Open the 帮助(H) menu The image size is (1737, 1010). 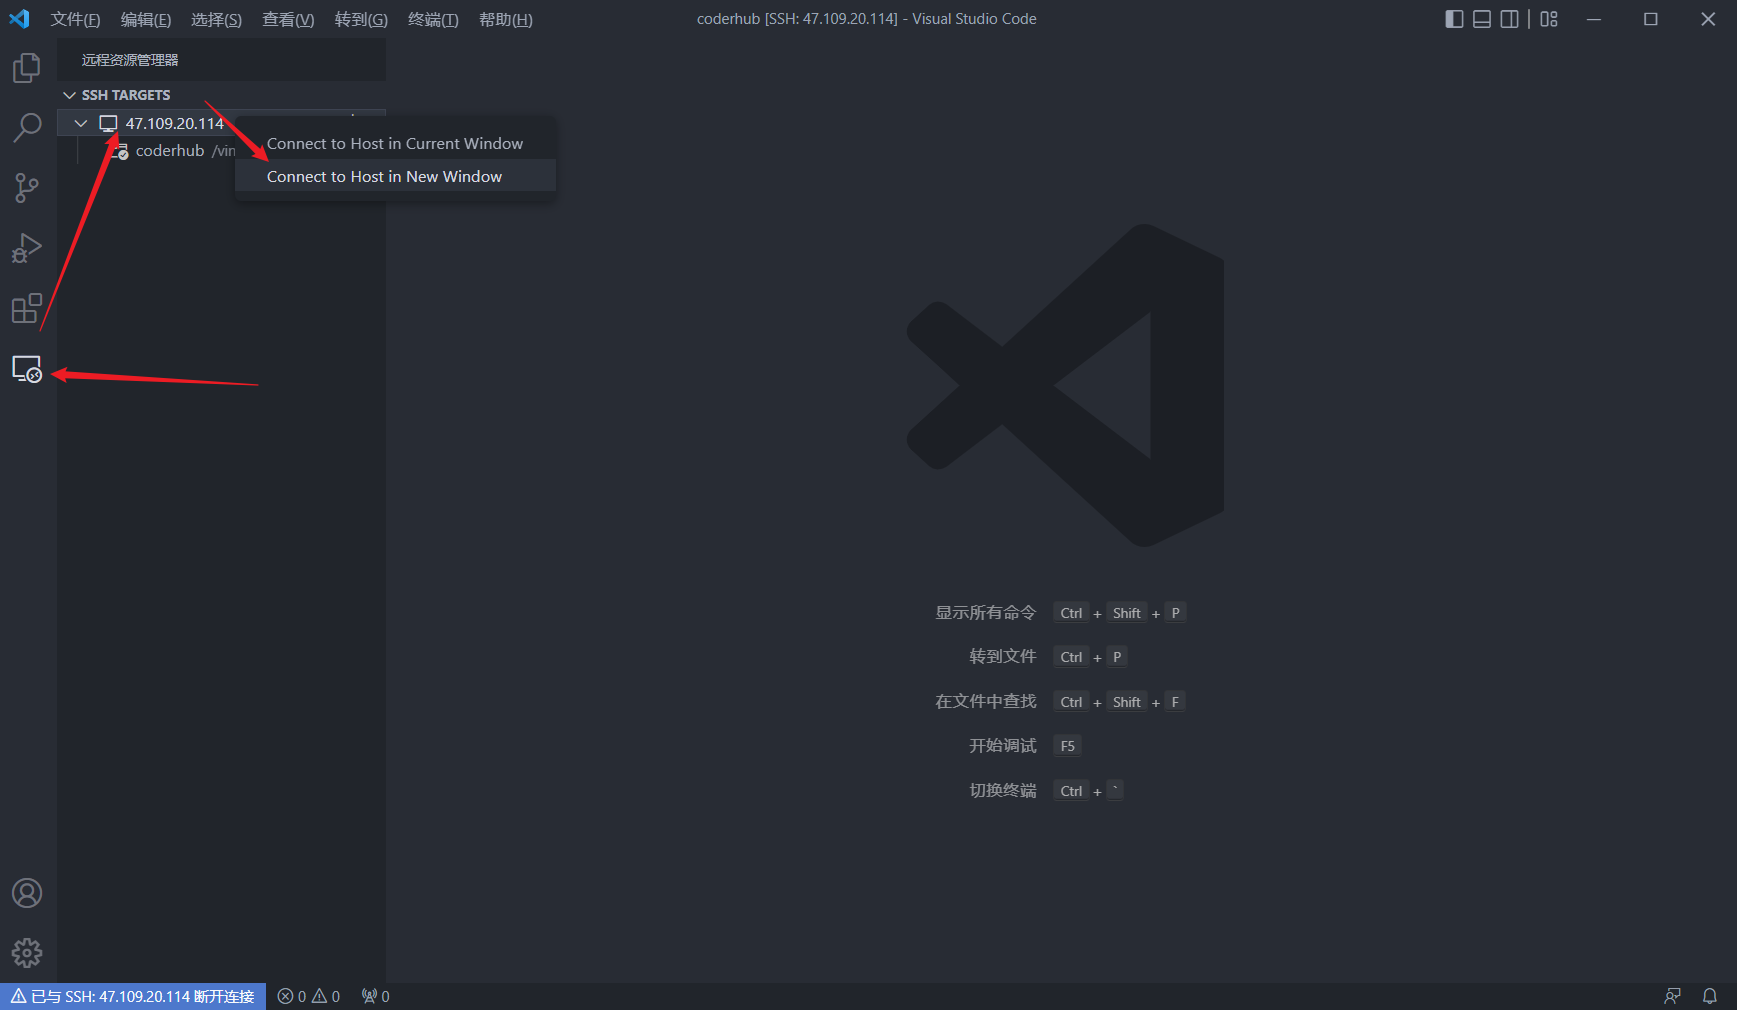506,19
